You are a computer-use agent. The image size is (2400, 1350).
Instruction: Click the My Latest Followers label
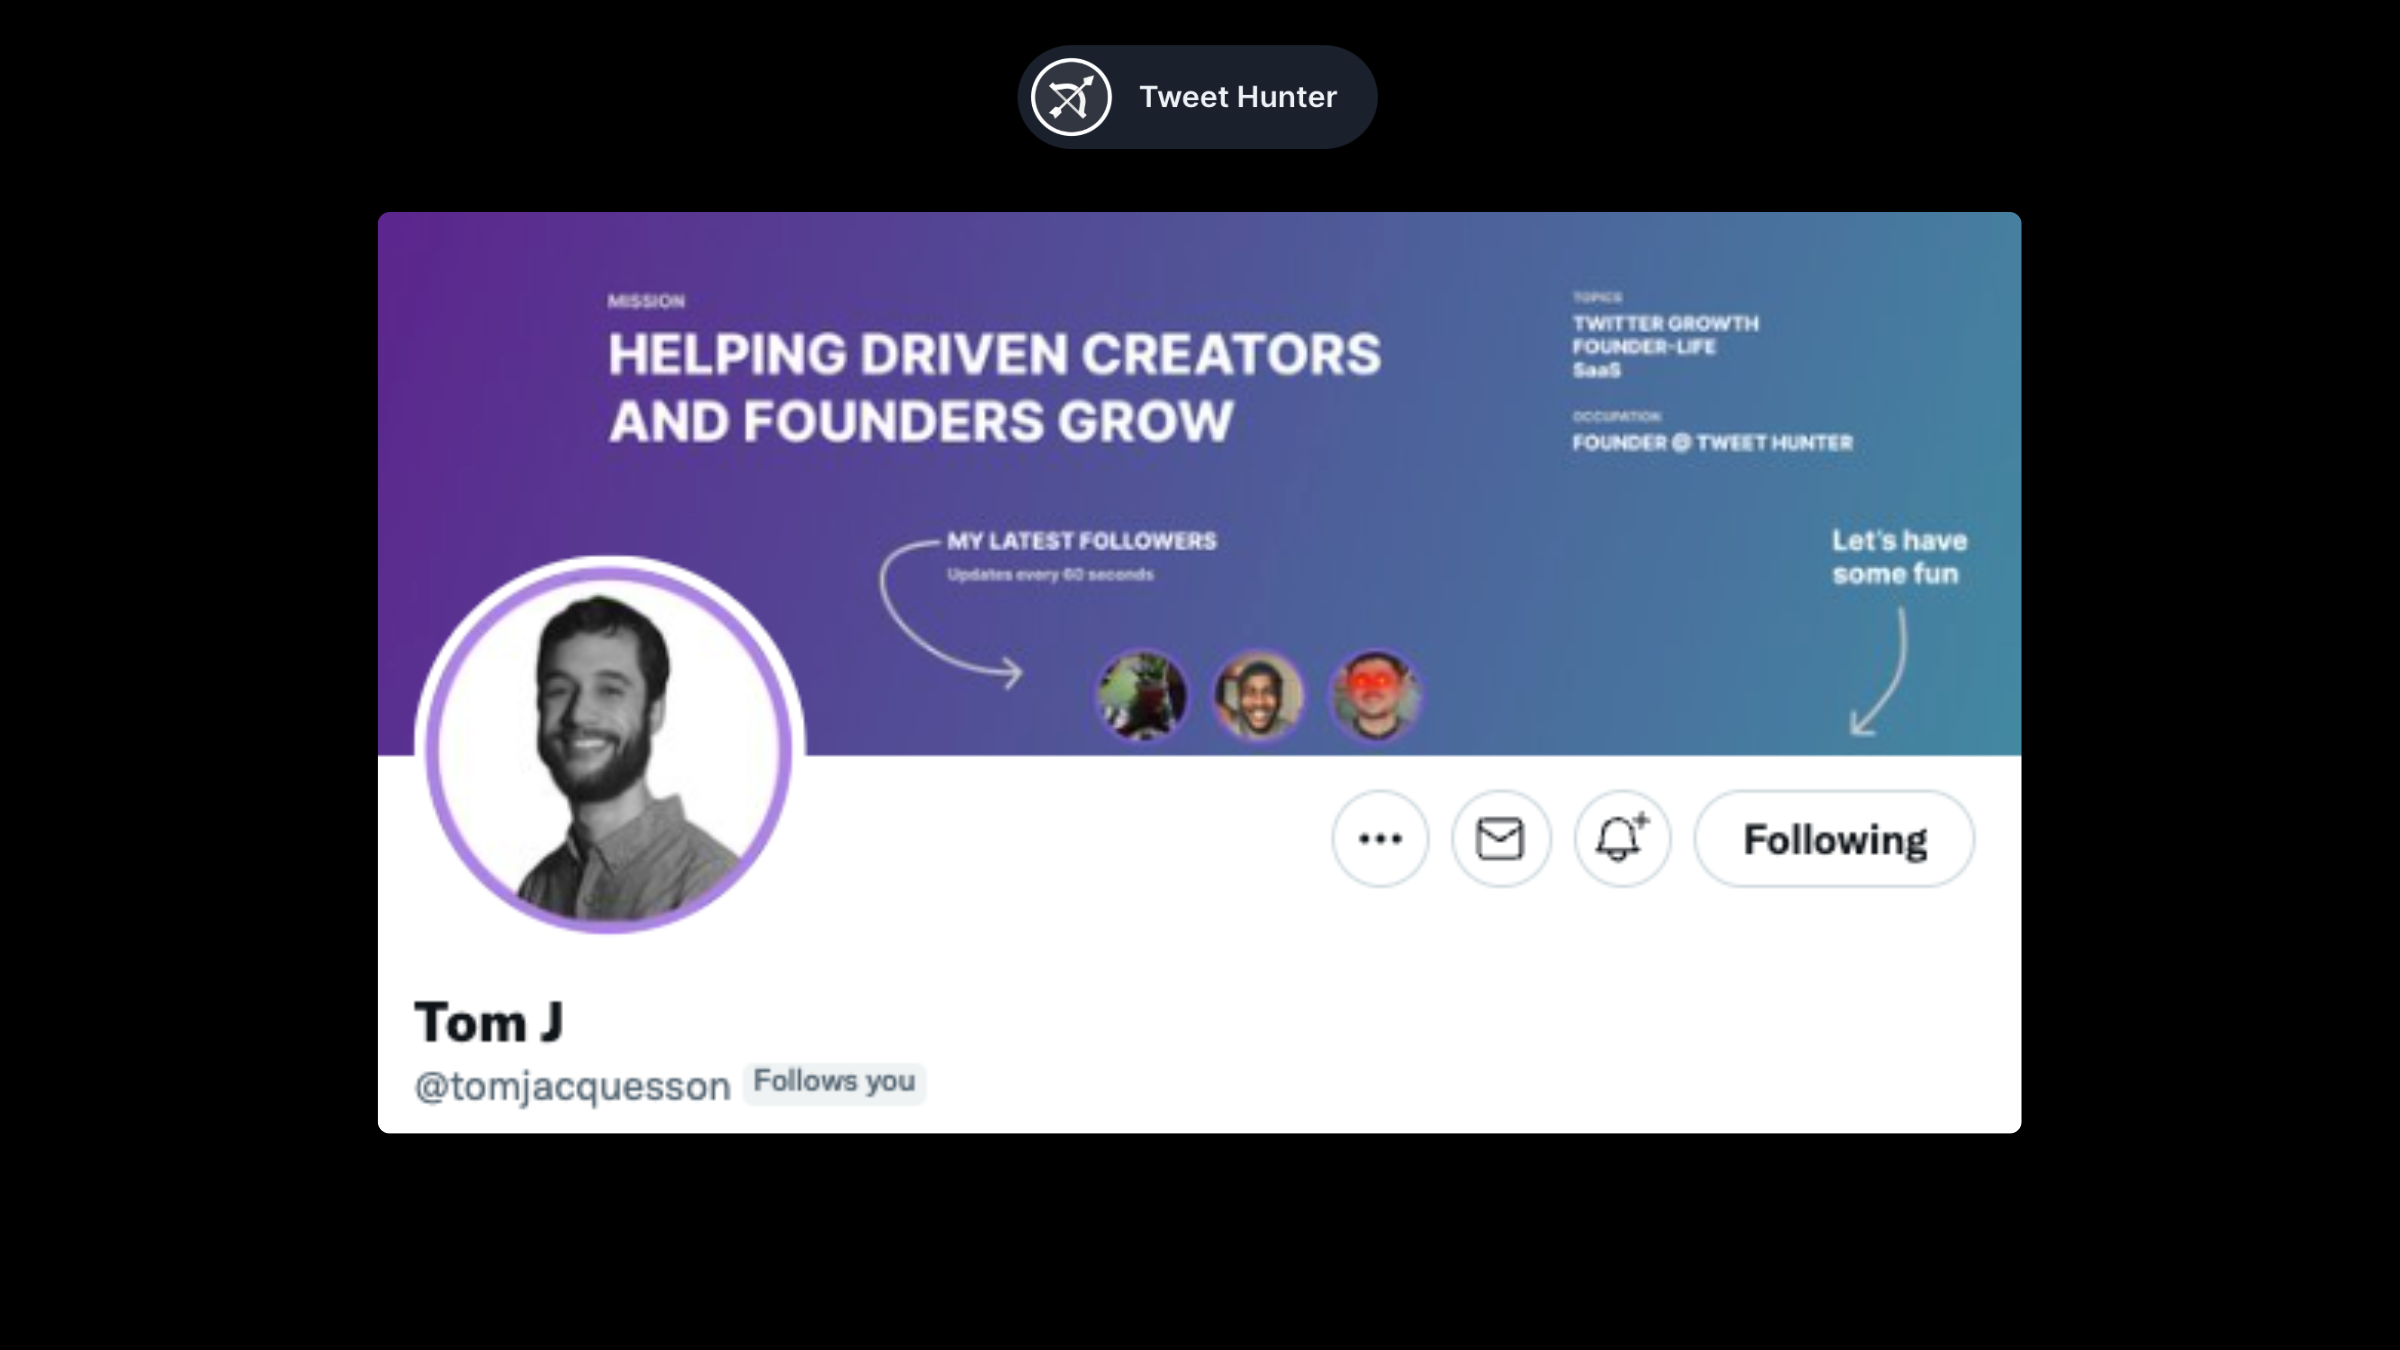click(1081, 542)
